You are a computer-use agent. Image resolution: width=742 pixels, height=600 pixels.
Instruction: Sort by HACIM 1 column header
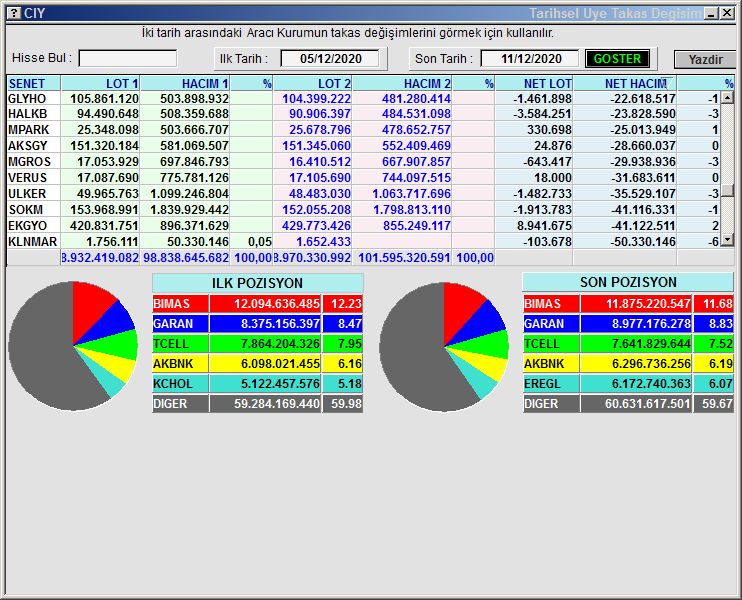click(185, 84)
